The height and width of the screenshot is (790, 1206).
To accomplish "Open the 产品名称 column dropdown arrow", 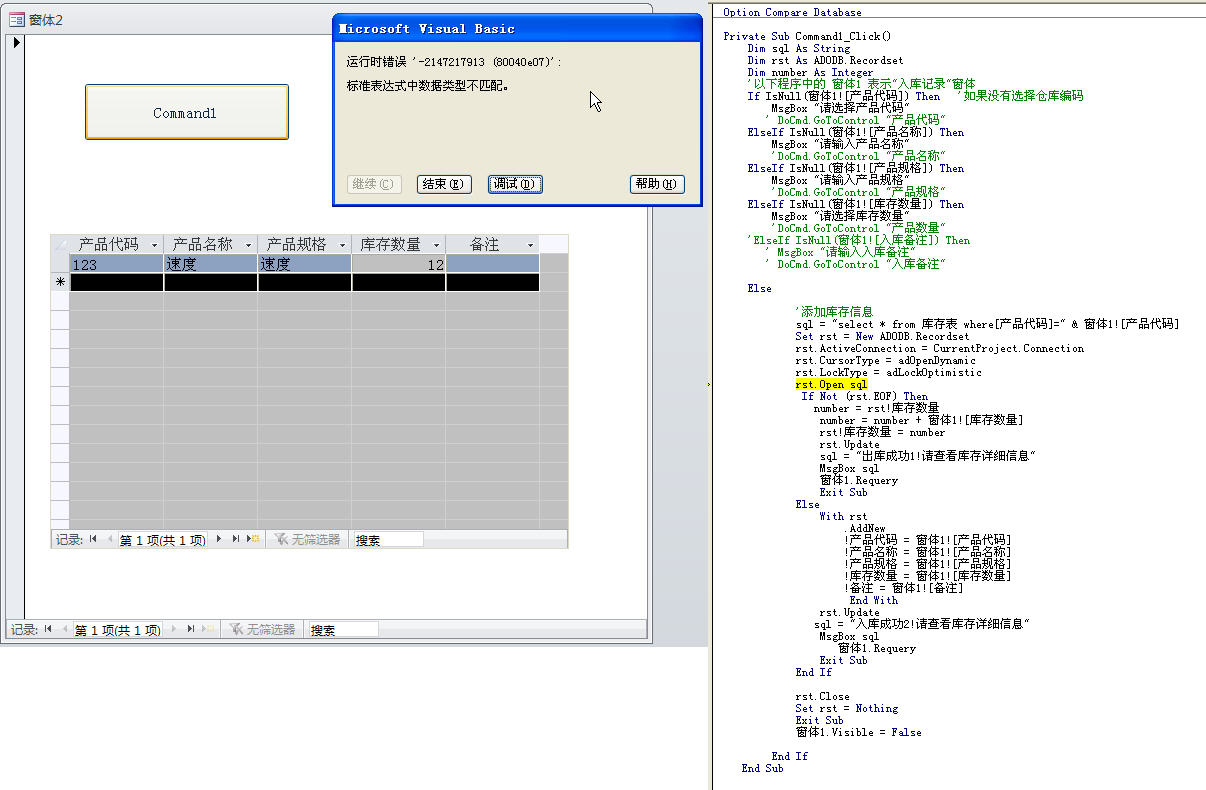I will tap(248, 245).
